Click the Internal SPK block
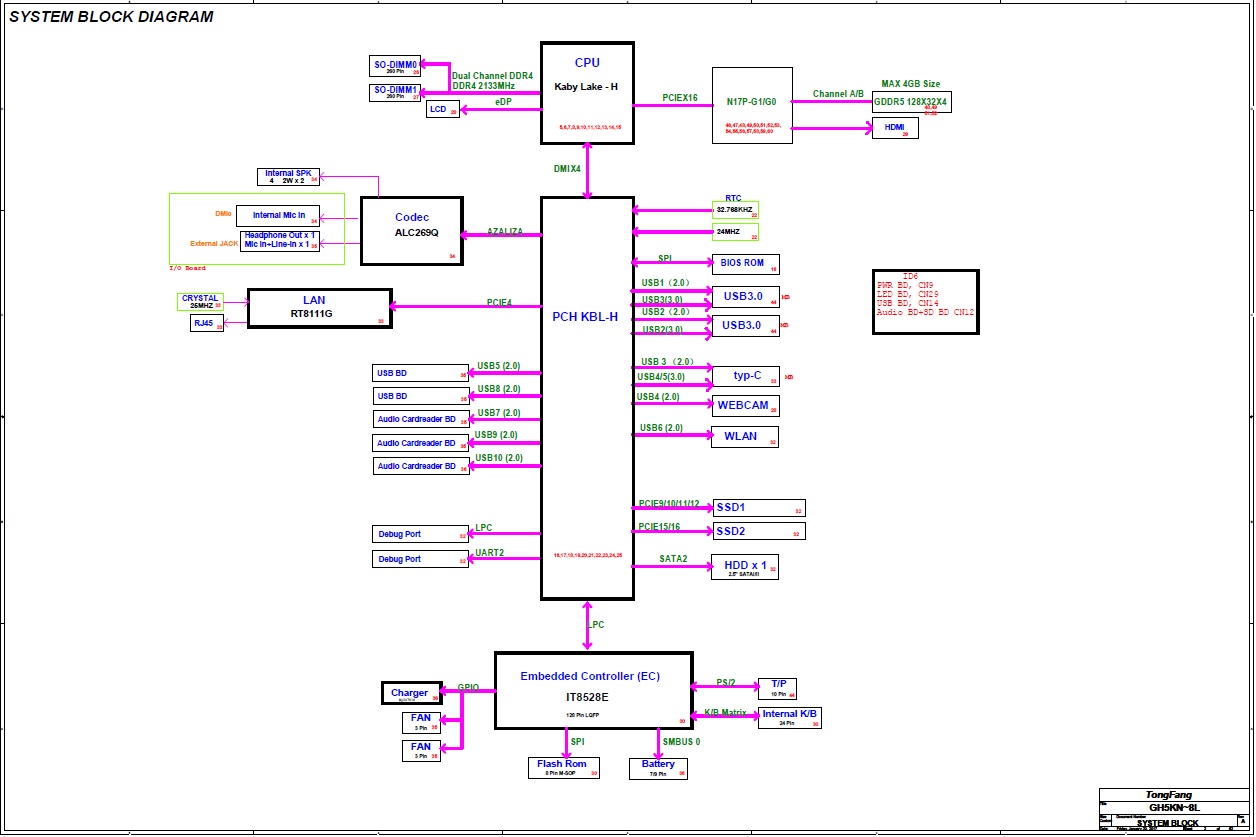Viewport: 1256px width, 837px height. coord(289,177)
